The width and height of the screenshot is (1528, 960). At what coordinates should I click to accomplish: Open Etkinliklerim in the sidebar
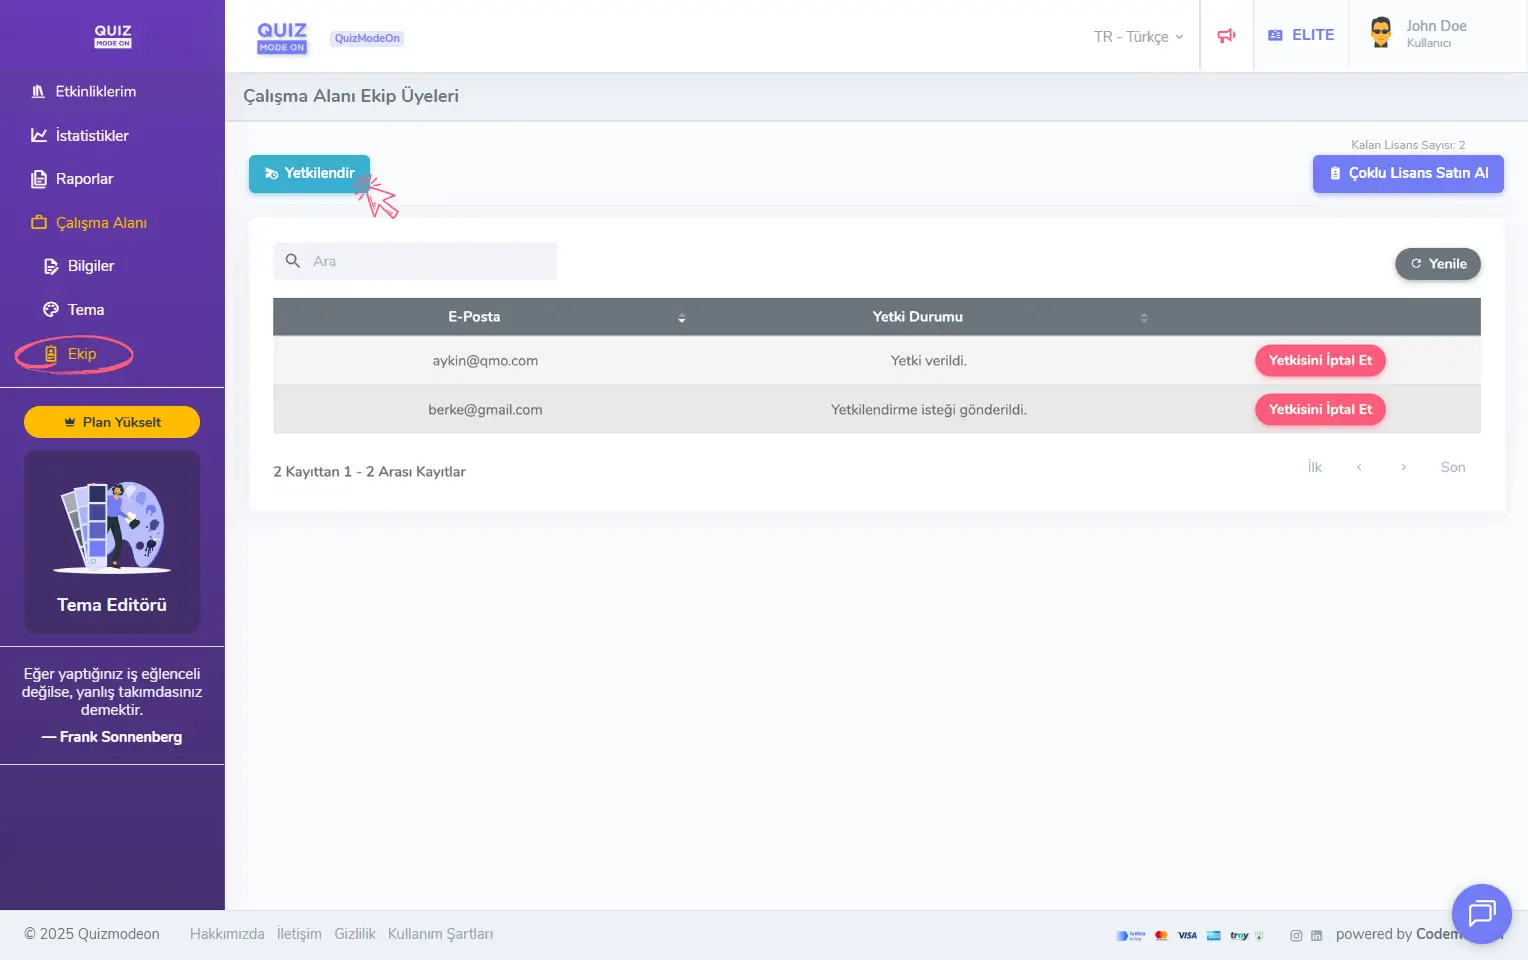pos(95,92)
